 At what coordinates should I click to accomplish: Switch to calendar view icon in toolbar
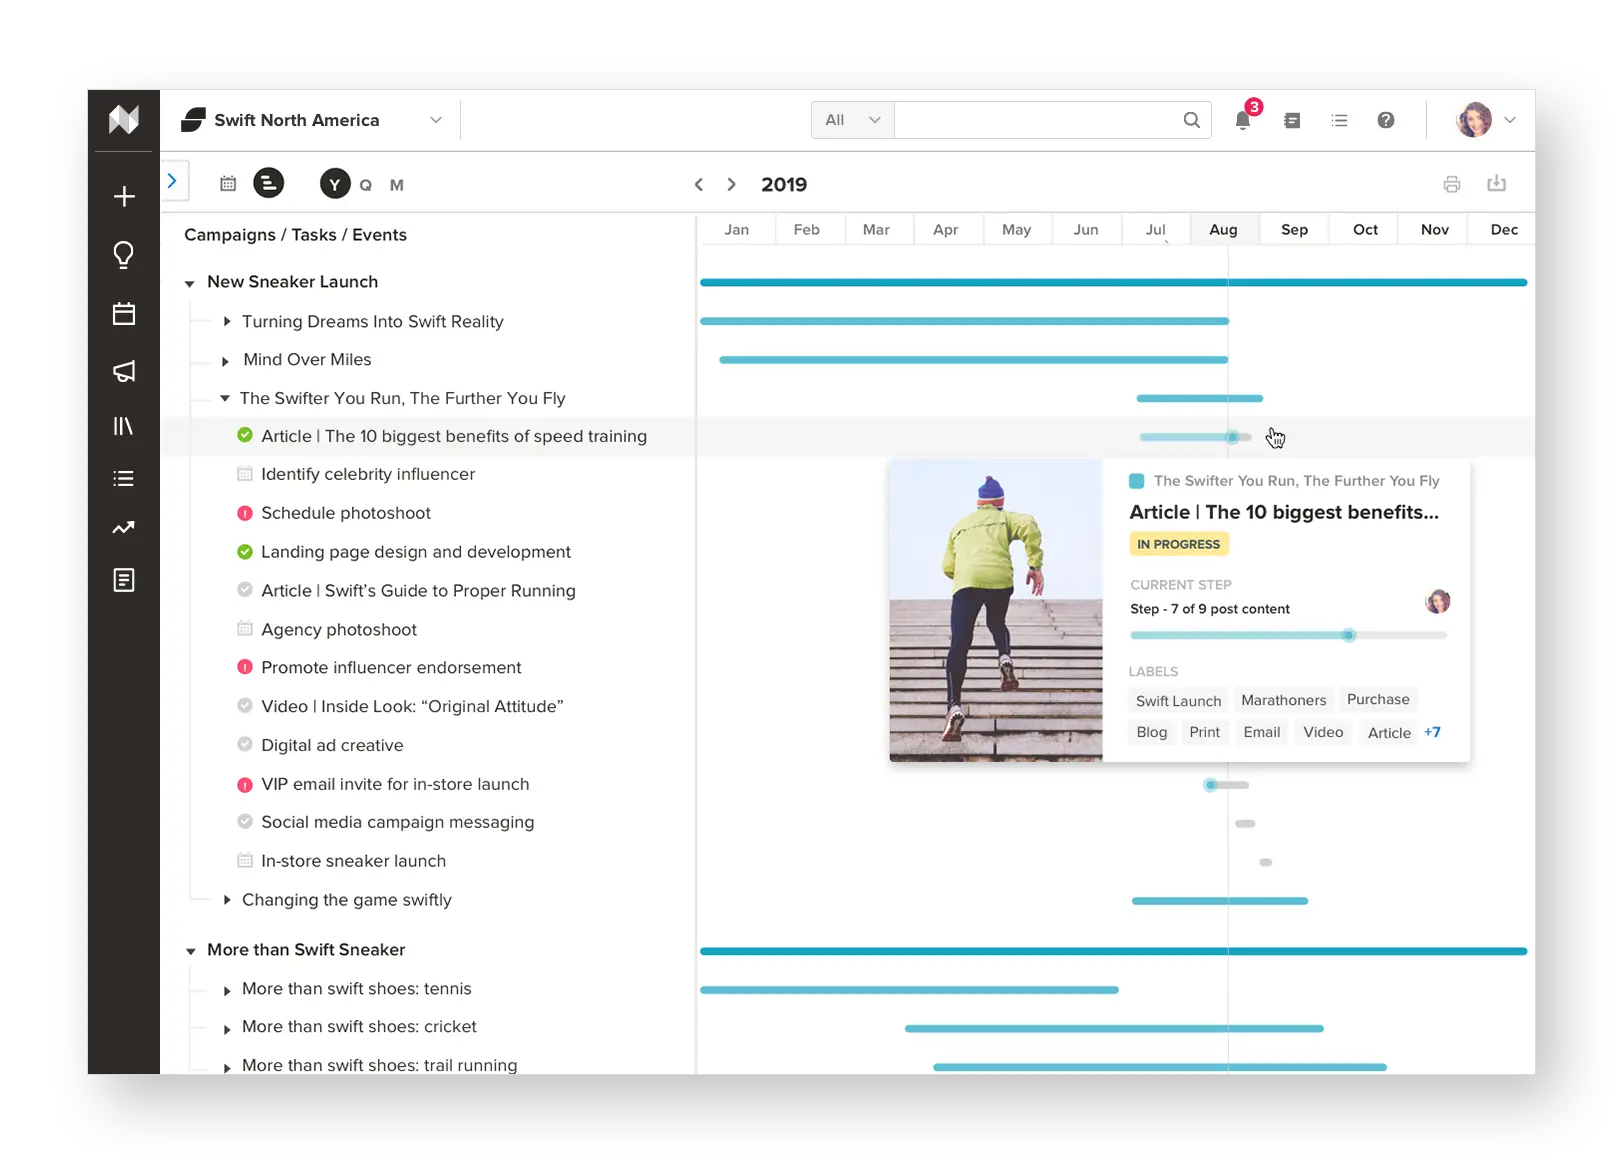click(x=228, y=184)
